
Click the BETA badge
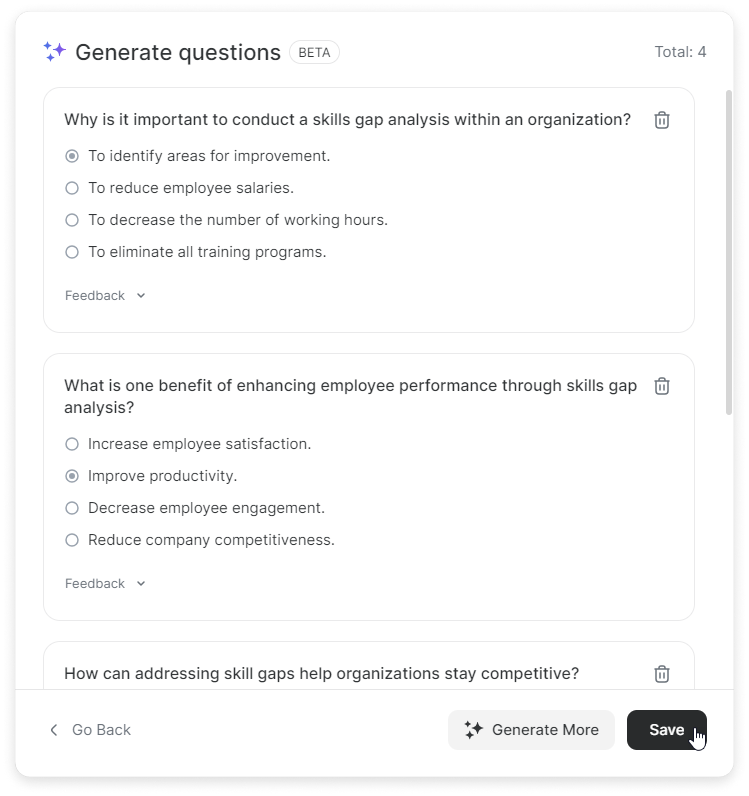[314, 52]
